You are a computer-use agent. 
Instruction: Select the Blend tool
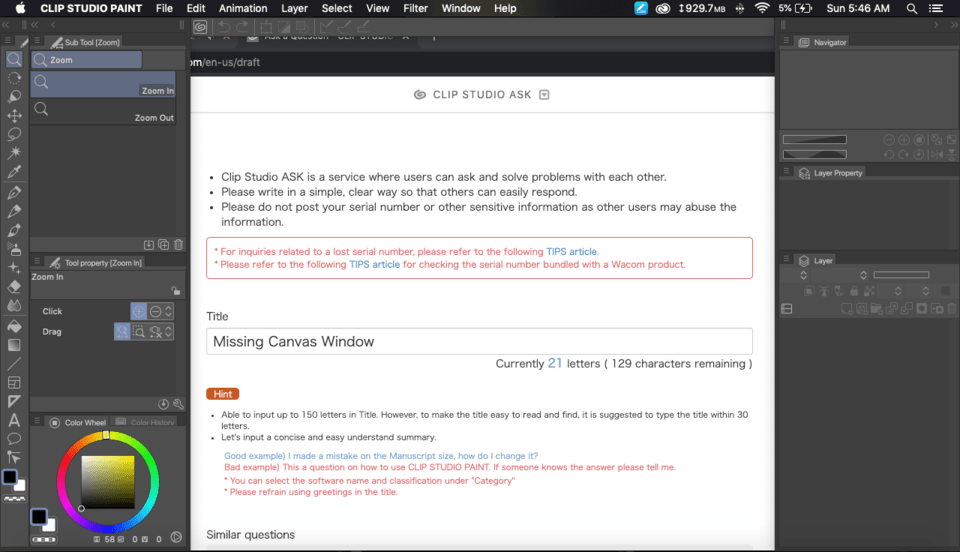pyautogui.click(x=14, y=305)
